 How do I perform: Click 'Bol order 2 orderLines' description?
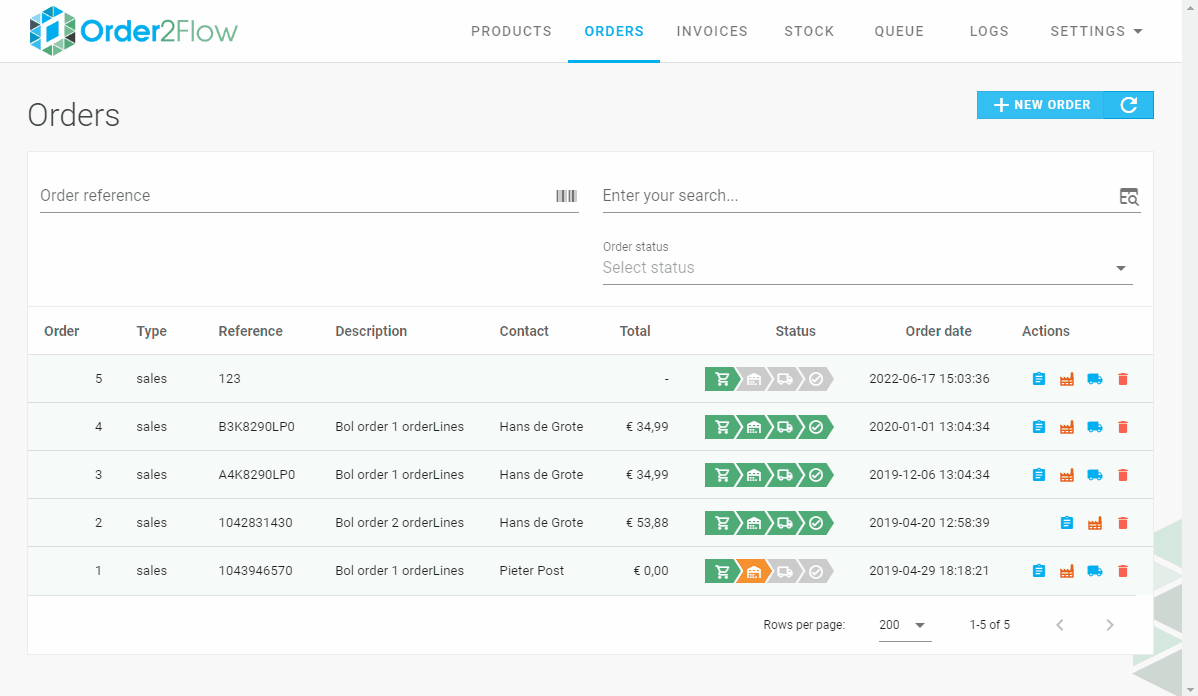pos(400,523)
